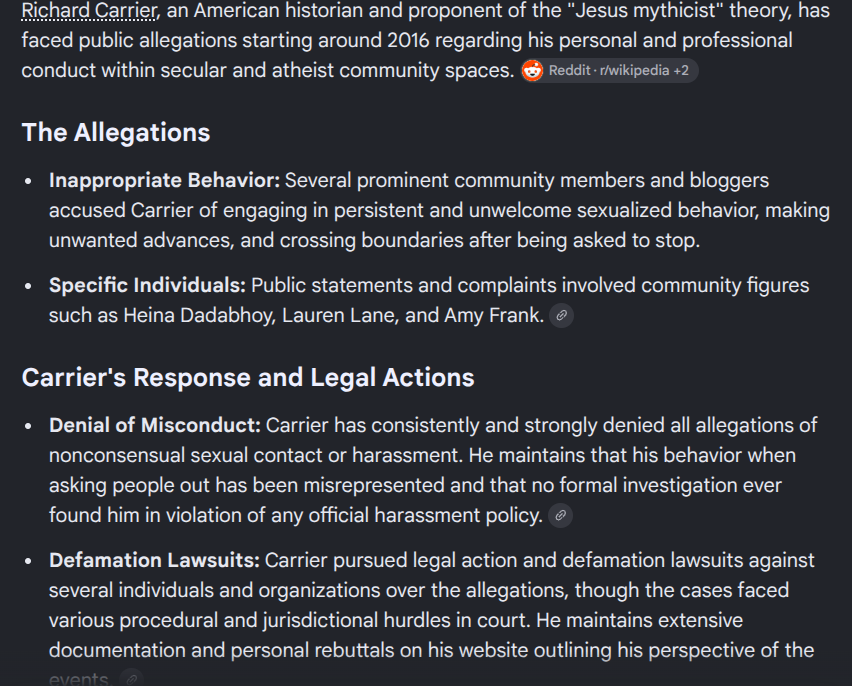Click partially visible link icon after events
This screenshot has width=852, height=686.
(131, 678)
